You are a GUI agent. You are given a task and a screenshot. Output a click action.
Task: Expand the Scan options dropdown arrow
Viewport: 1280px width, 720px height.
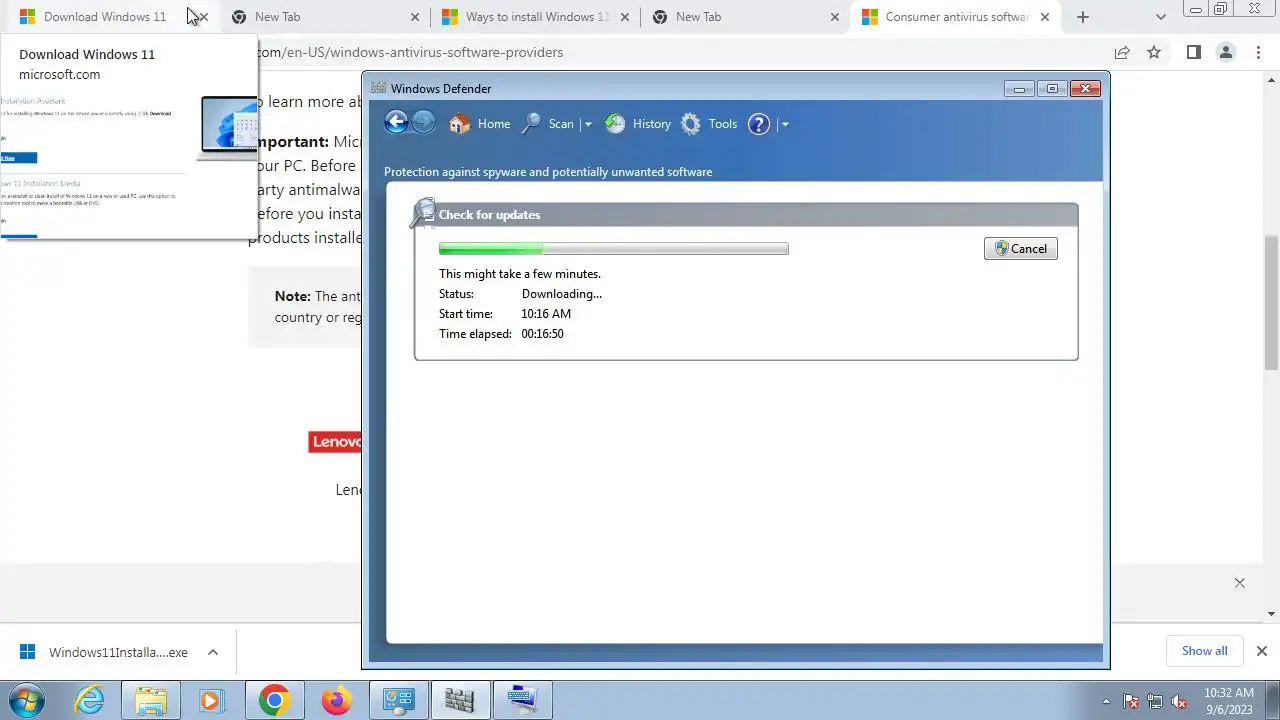tap(588, 125)
